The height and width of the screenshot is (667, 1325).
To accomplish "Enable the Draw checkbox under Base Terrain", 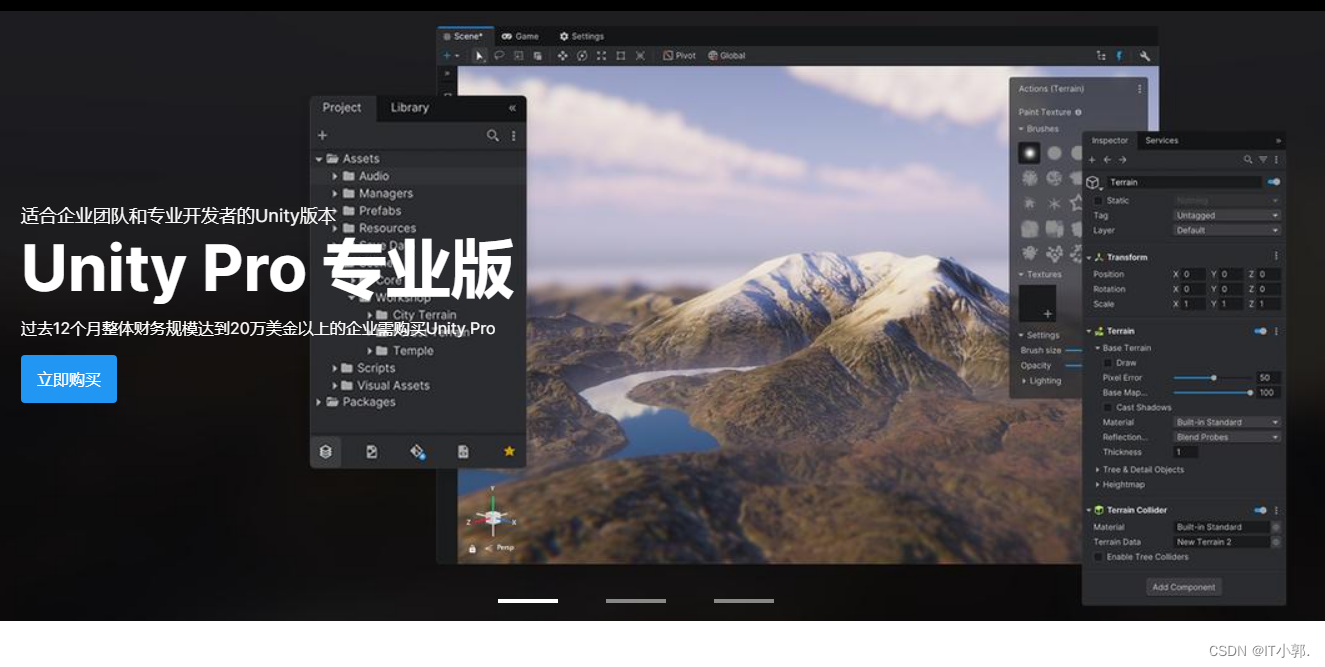I will coord(1108,363).
